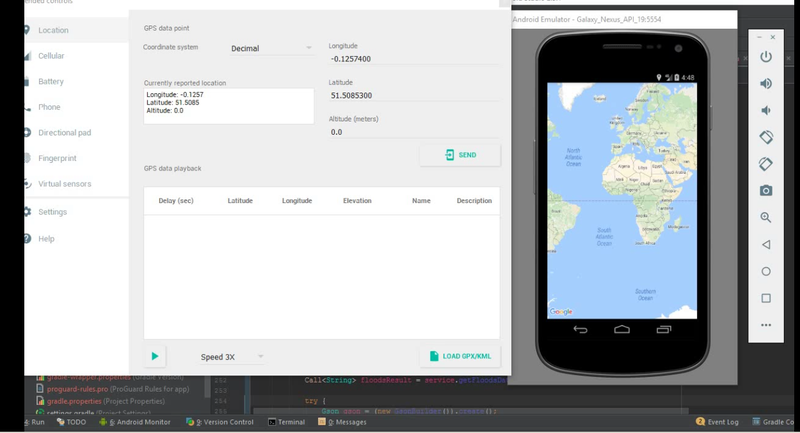Click the Latitude input field
800x433 pixels.
[x=412, y=96]
